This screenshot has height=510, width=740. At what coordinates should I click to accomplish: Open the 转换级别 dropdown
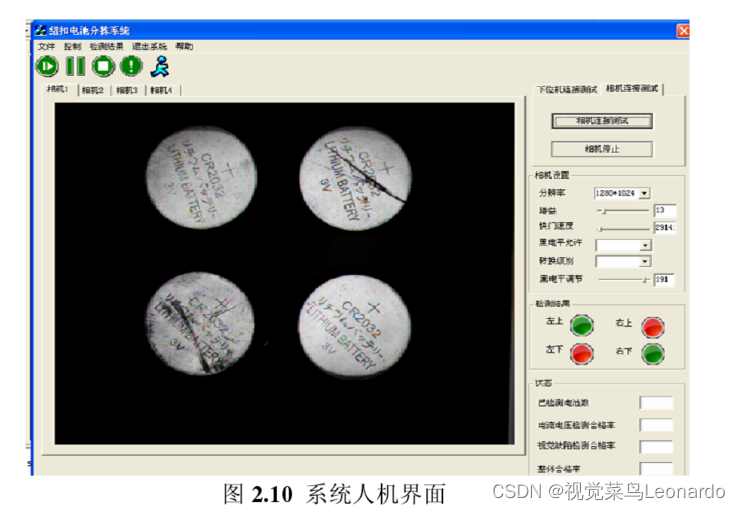pos(623,261)
